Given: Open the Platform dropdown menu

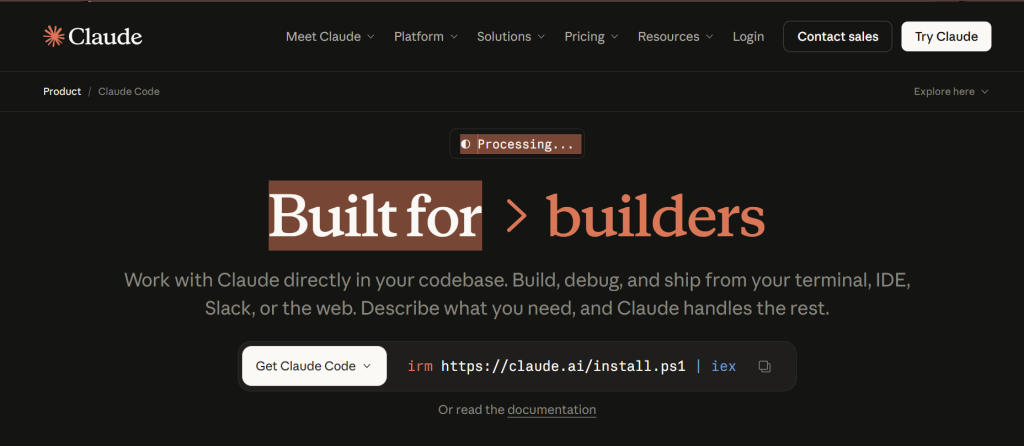Looking at the screenshot, I should [425, 37].
